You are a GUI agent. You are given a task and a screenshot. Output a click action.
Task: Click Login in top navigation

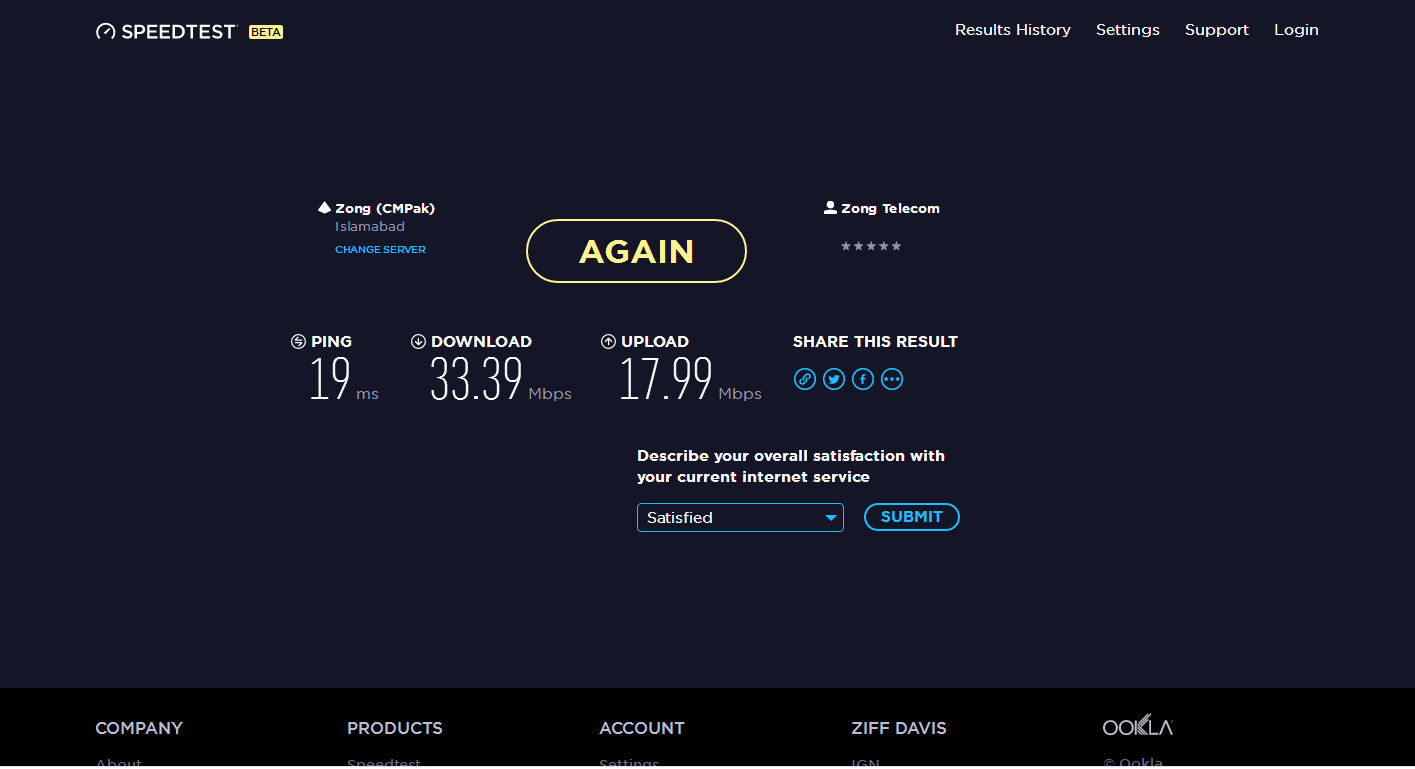tap(1296, 30)
